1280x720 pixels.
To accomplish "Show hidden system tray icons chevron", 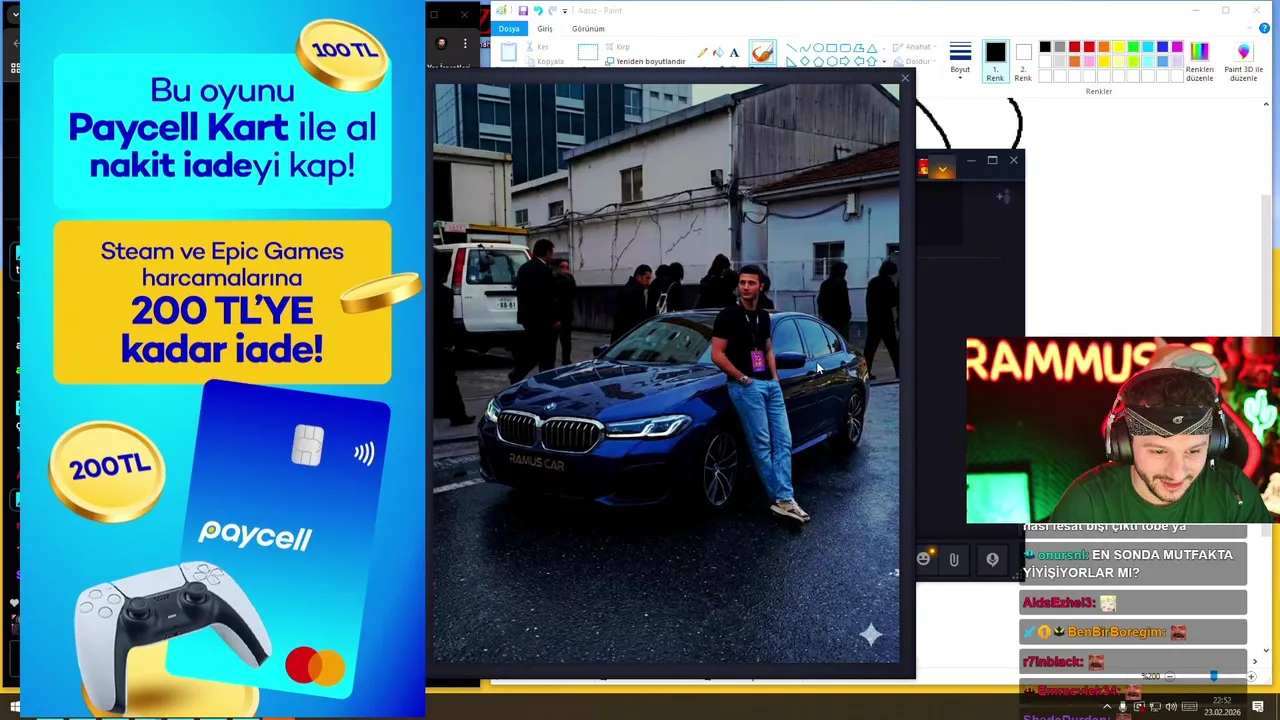I will 1107,707.
